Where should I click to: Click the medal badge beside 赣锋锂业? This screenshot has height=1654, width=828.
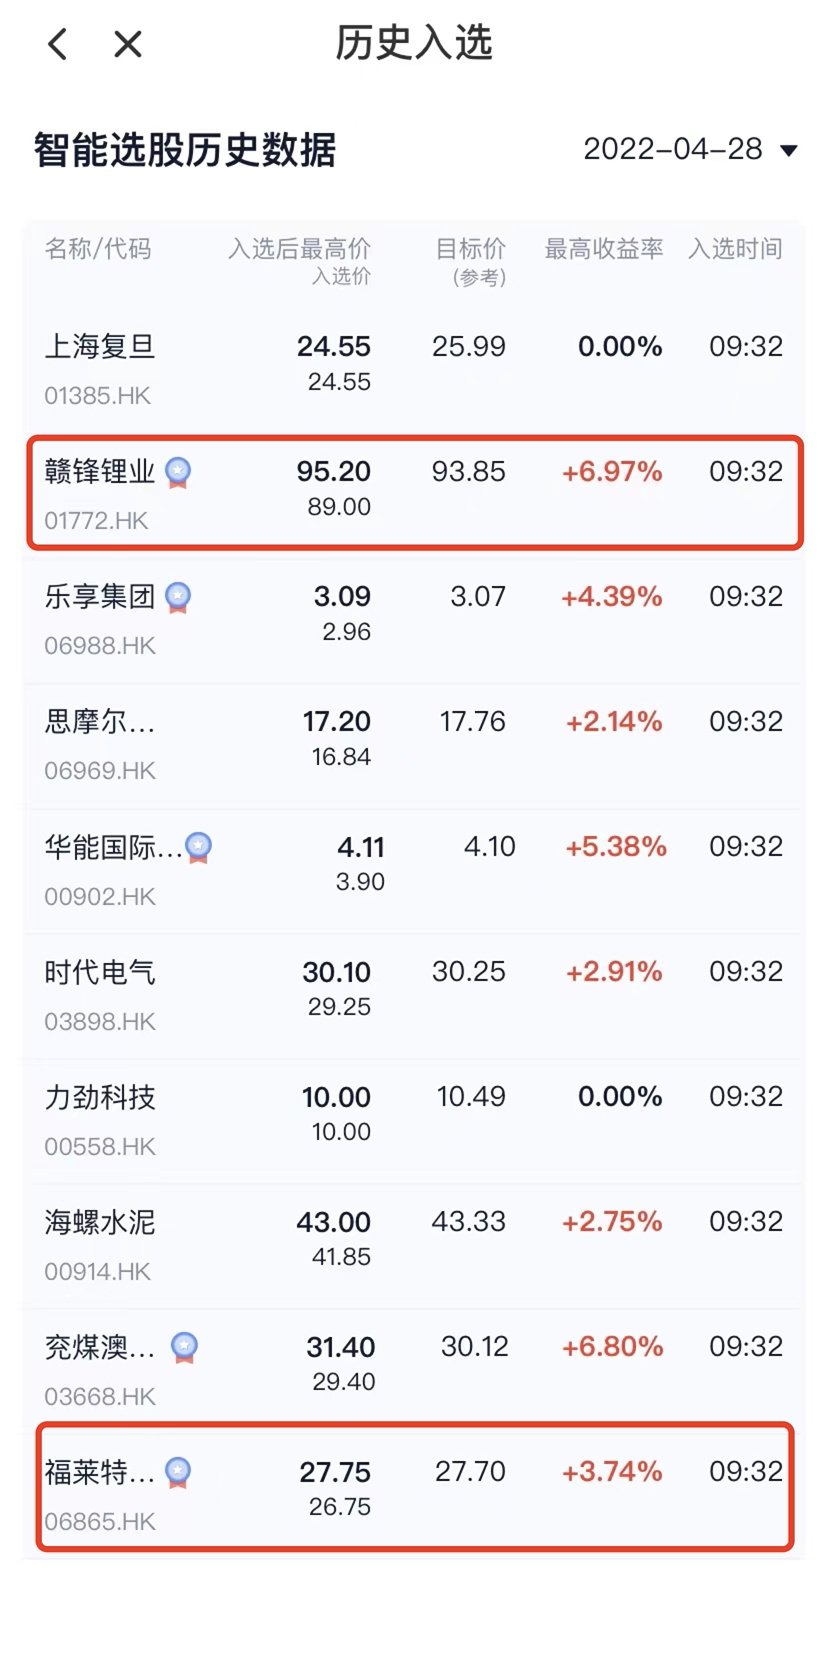(x=178, y=472)
